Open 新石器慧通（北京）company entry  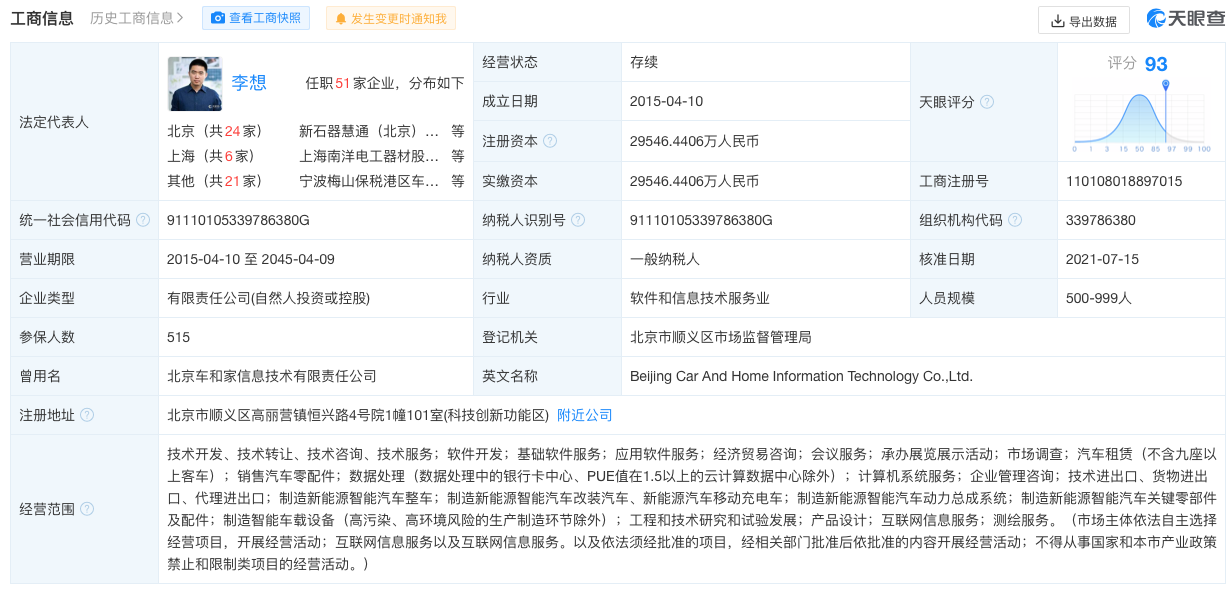369,131
